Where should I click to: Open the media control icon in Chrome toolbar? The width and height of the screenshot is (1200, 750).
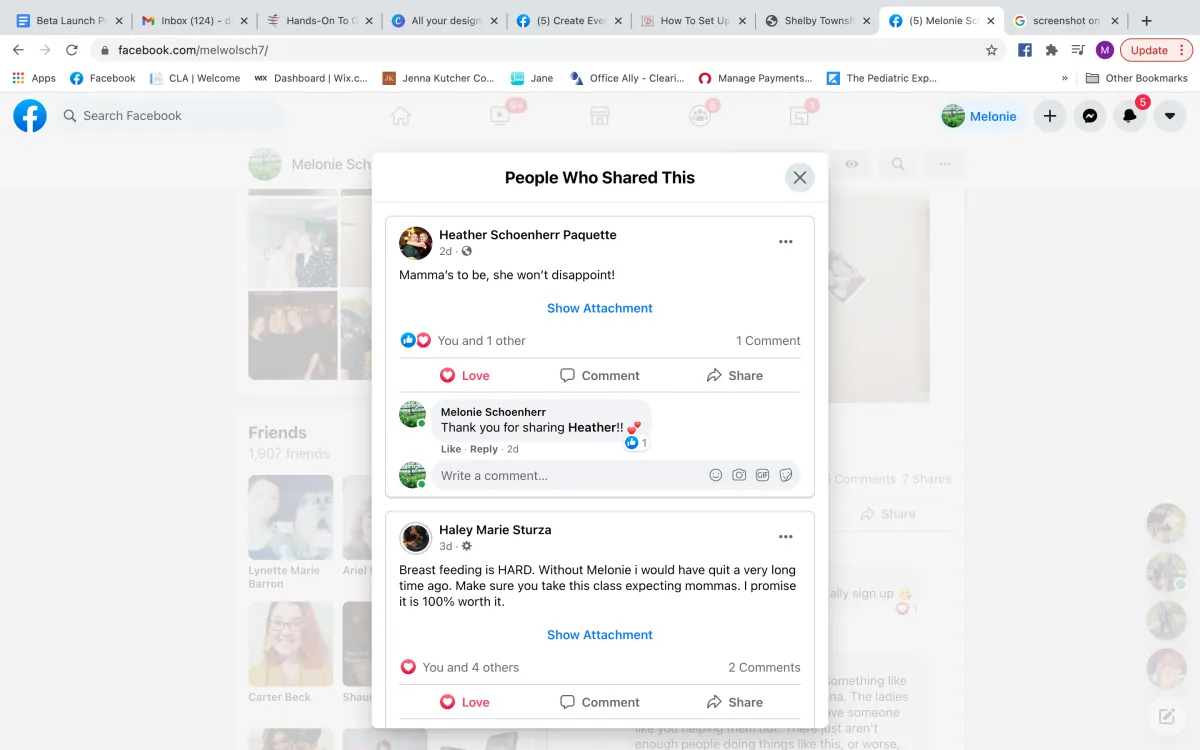tap(1078, 50)
